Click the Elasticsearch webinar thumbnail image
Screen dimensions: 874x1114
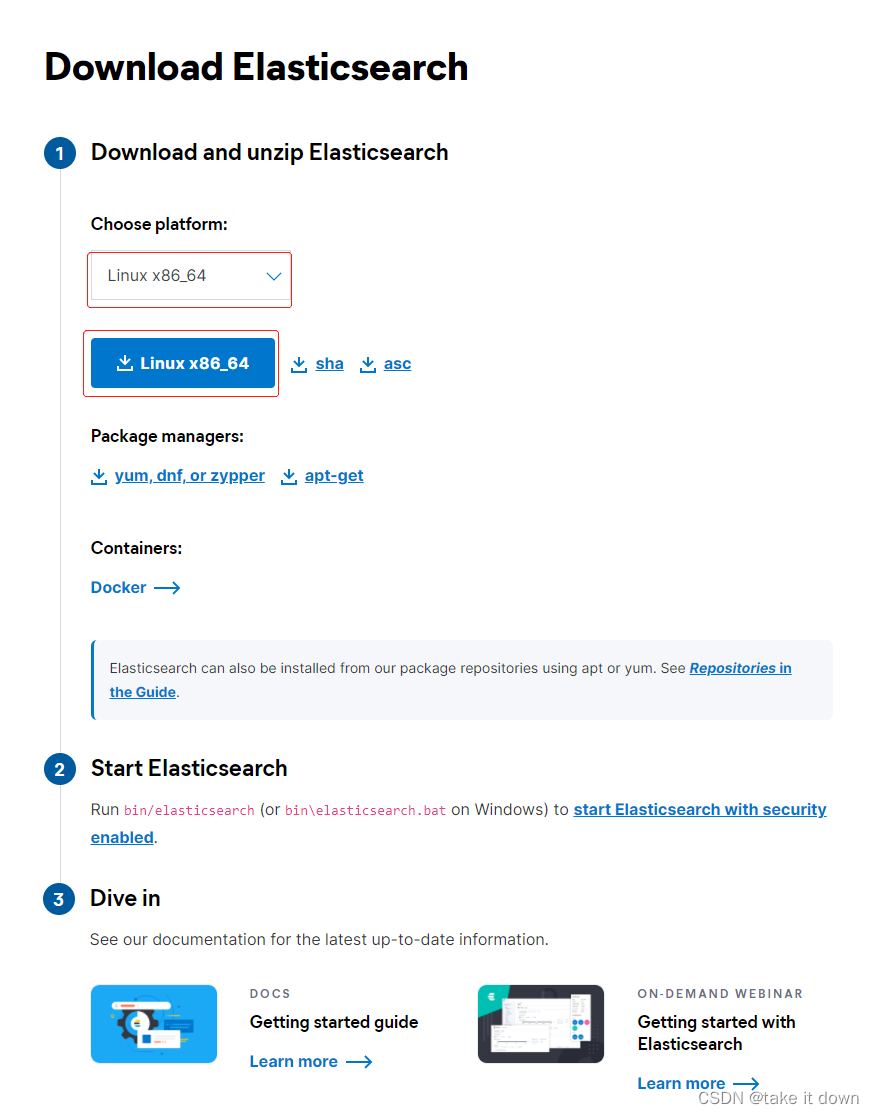point(541,1023)
